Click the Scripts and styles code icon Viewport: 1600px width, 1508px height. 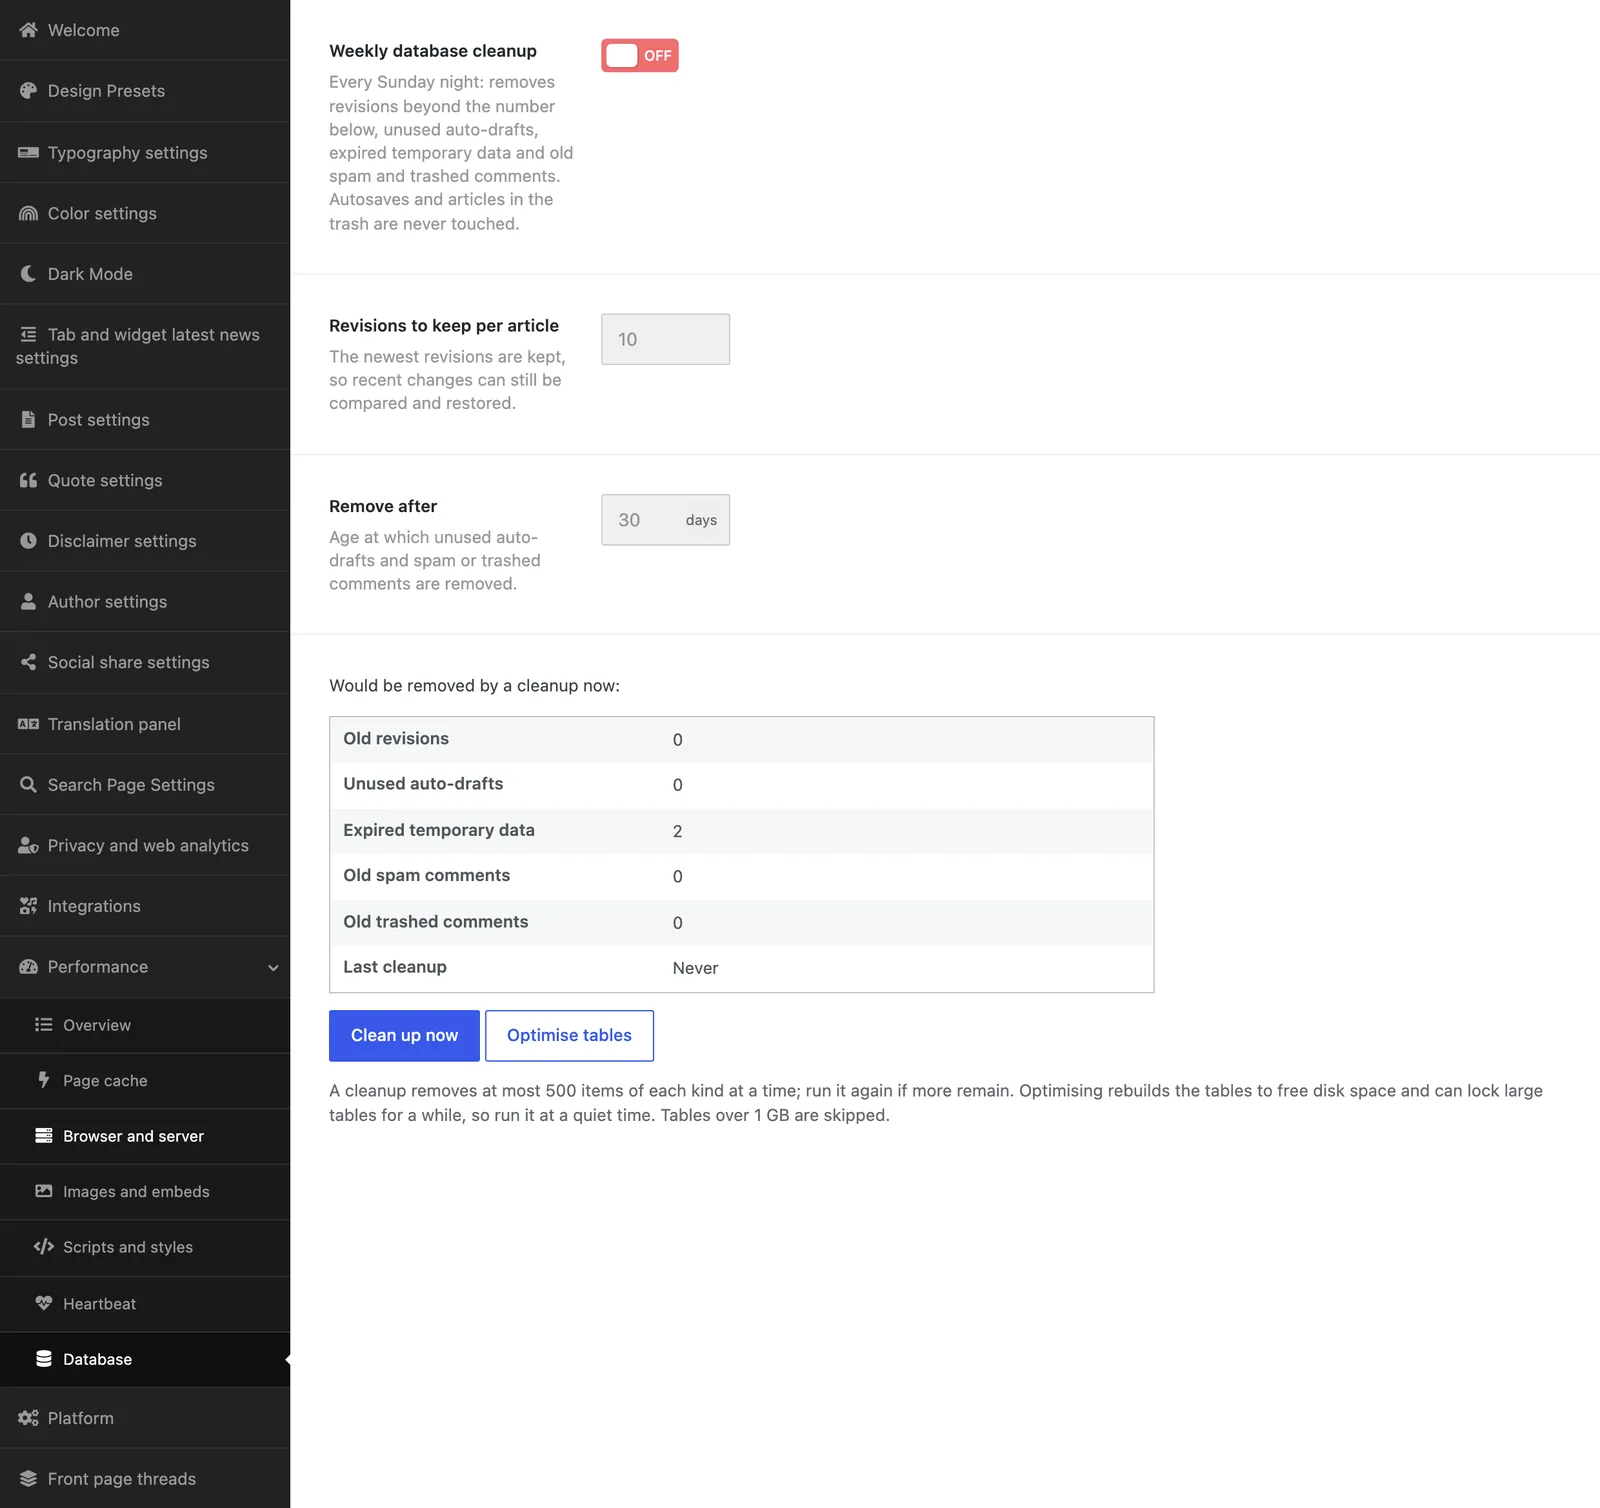(43, 1247)
